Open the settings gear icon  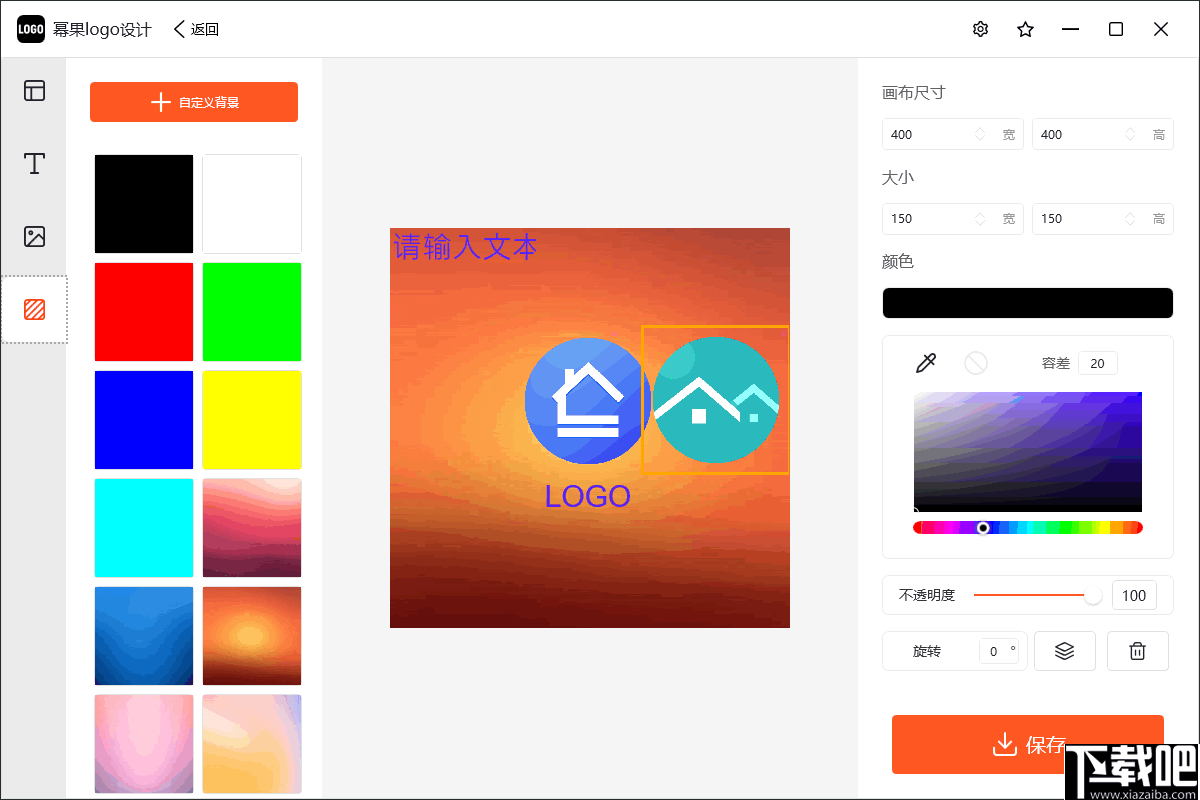(980, 29)
